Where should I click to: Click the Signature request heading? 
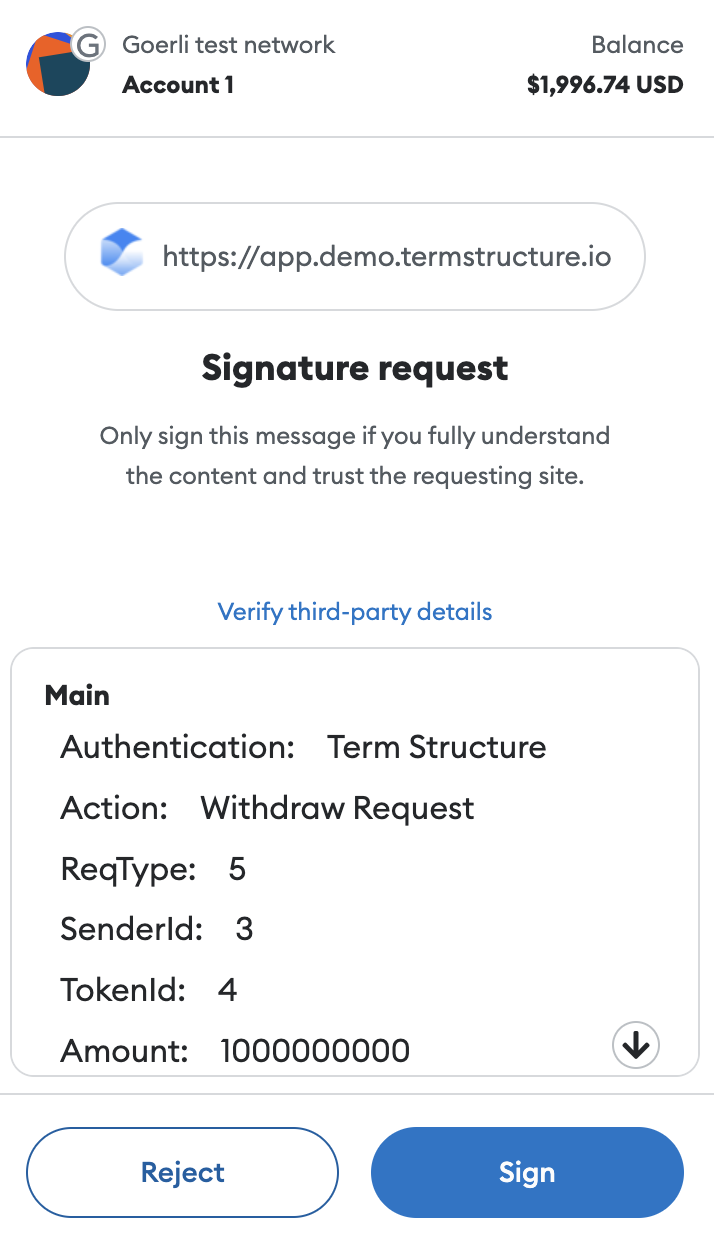(x=355, y=368)
